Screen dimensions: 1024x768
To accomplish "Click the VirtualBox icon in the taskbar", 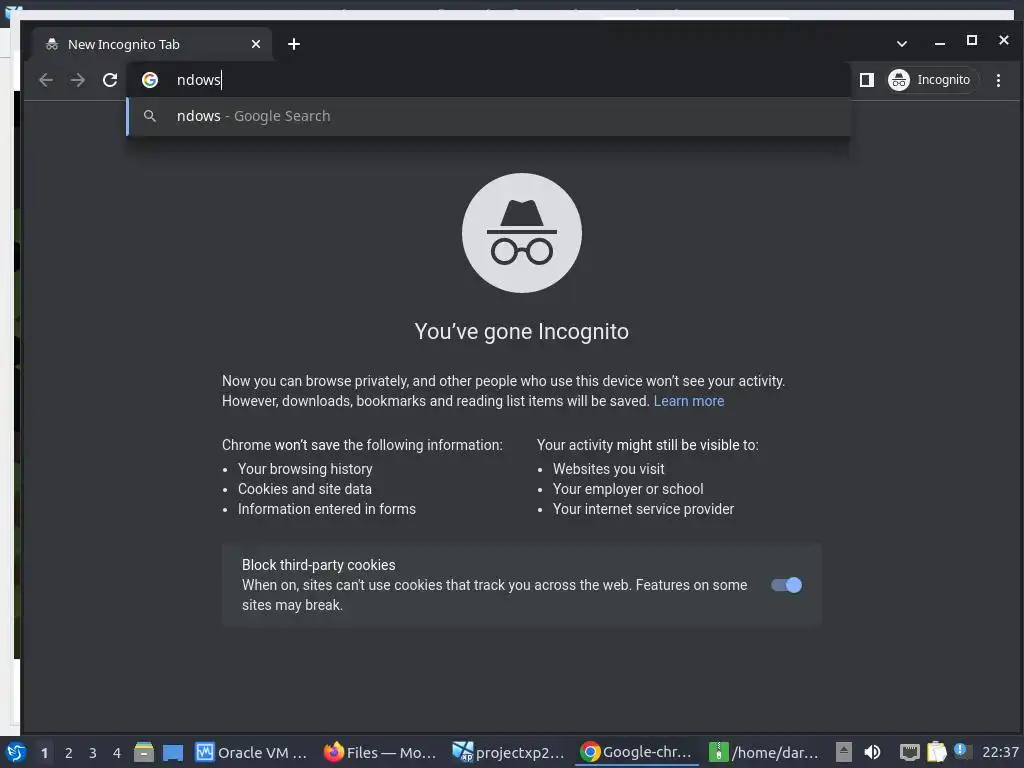I will [x=205, y=752].
